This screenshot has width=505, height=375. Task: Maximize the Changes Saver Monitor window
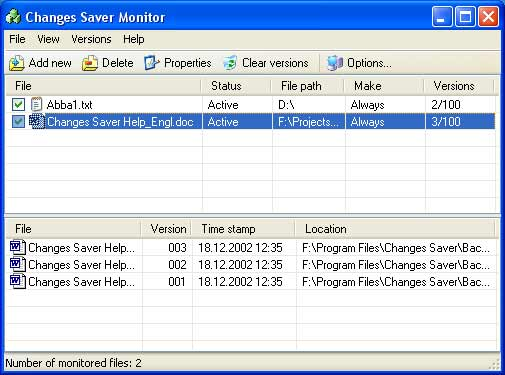click(x=465, y=16)
